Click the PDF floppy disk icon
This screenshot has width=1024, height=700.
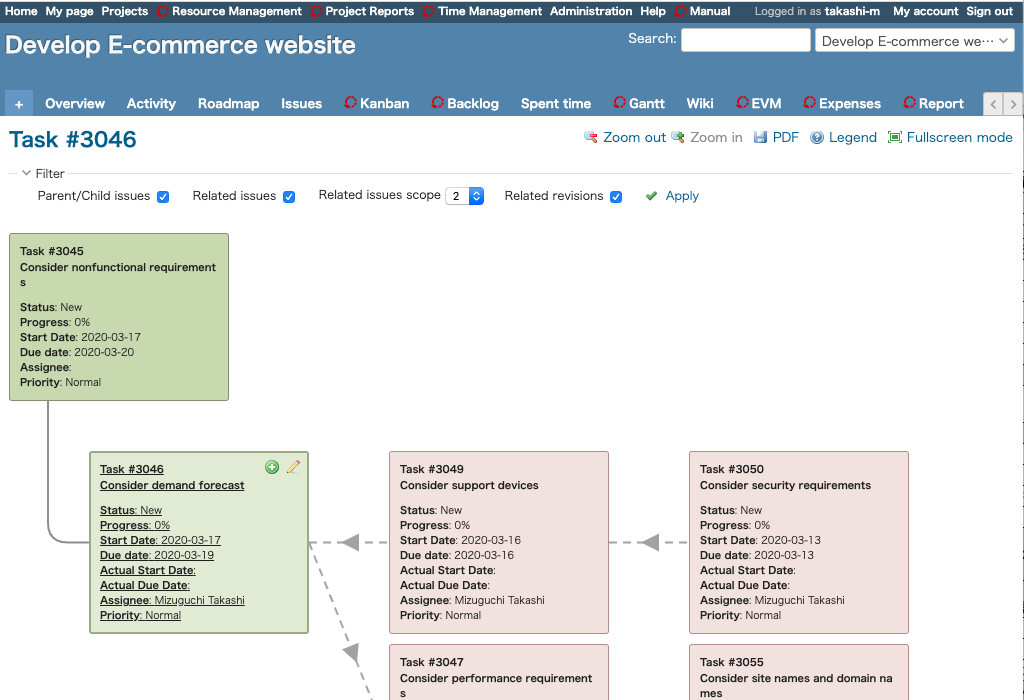pos(760,137)
